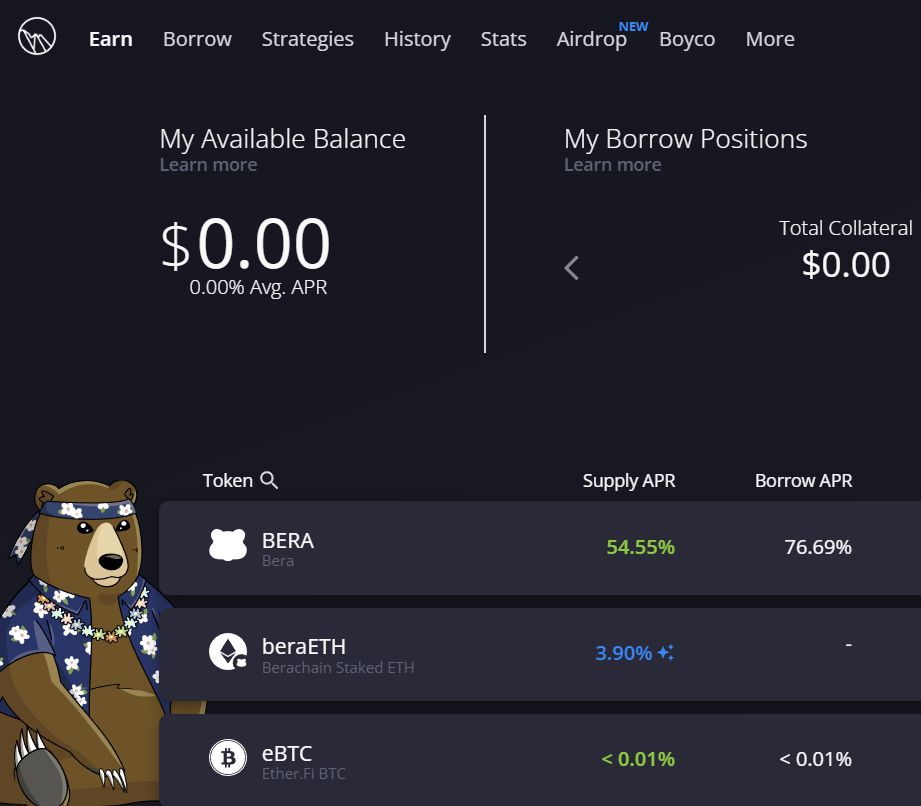This screenshot has width=921, height=806.
Task: Click the app logo in the header
Action: click(37, 39)
